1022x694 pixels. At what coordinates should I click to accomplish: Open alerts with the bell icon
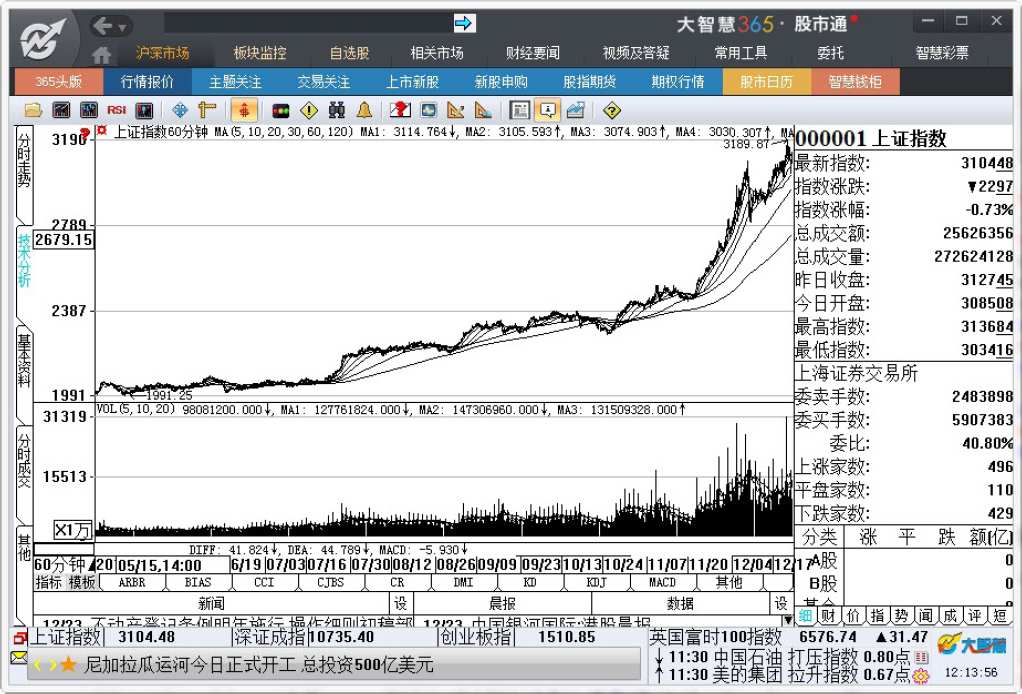pos(364,110)
